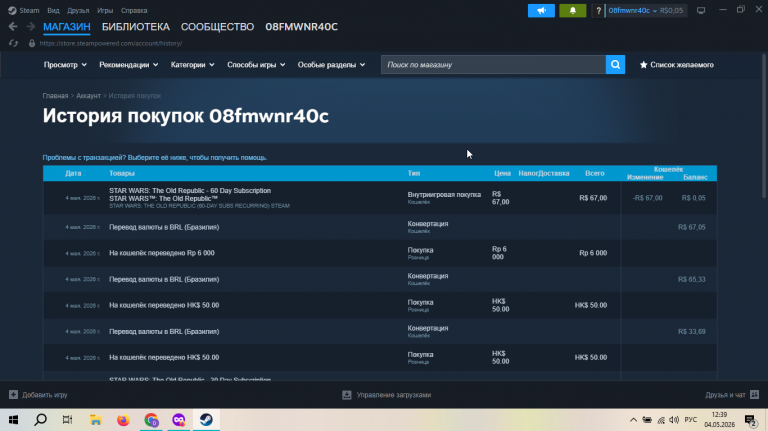Click the store search field

(x=493, y=65)
